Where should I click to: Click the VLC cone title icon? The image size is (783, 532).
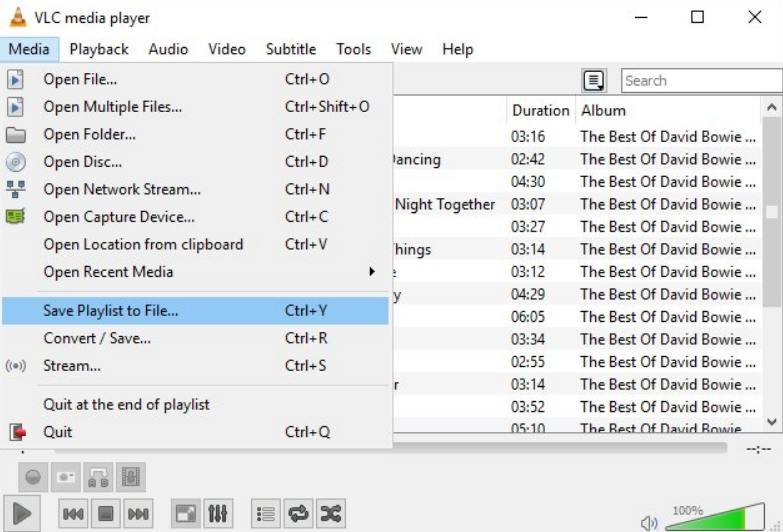point(18,17)
